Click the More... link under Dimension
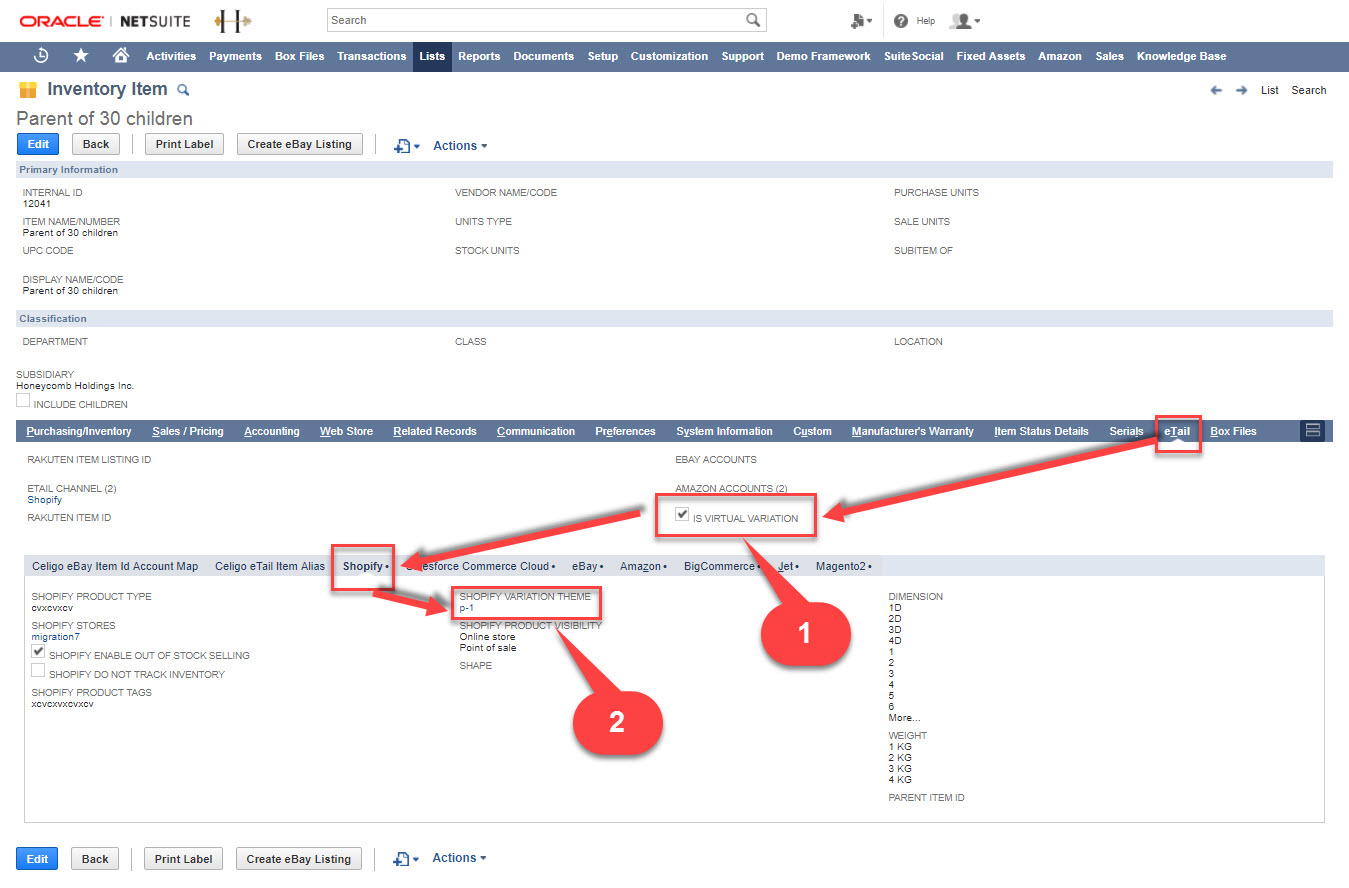The width and height of the screenshot is (1349, 888). [904, 718]
